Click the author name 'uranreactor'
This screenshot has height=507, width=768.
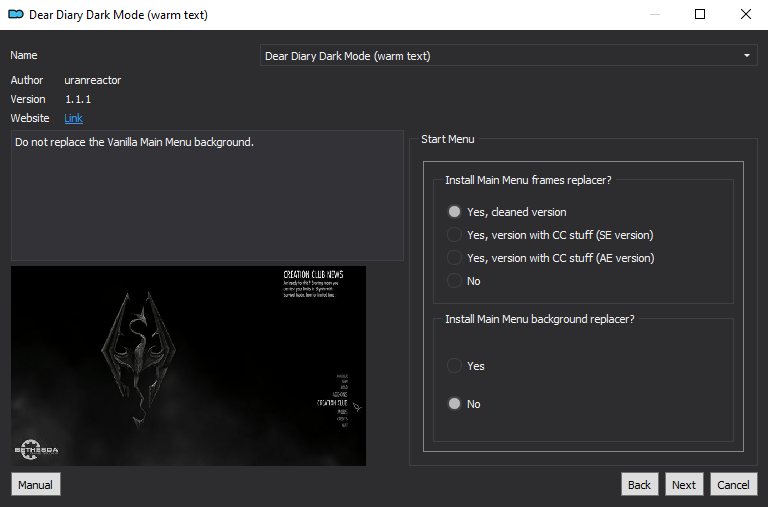[93, 80]
